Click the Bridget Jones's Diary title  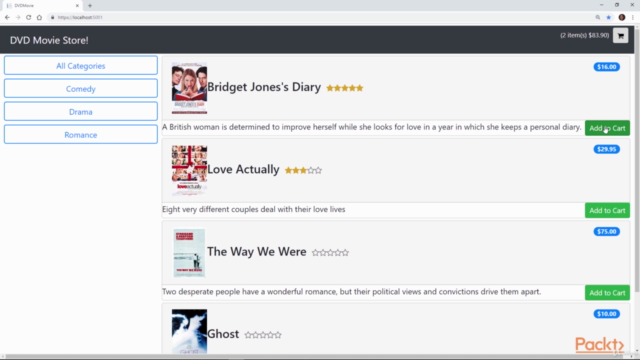(264, 87)
